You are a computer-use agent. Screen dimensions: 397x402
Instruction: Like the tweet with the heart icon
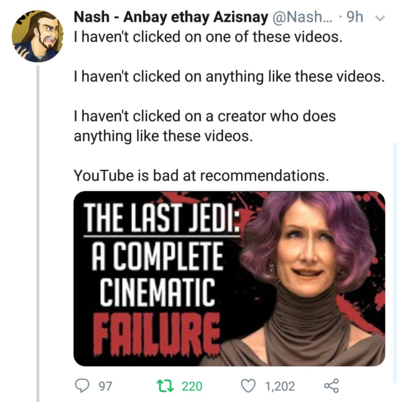(248, 386)
